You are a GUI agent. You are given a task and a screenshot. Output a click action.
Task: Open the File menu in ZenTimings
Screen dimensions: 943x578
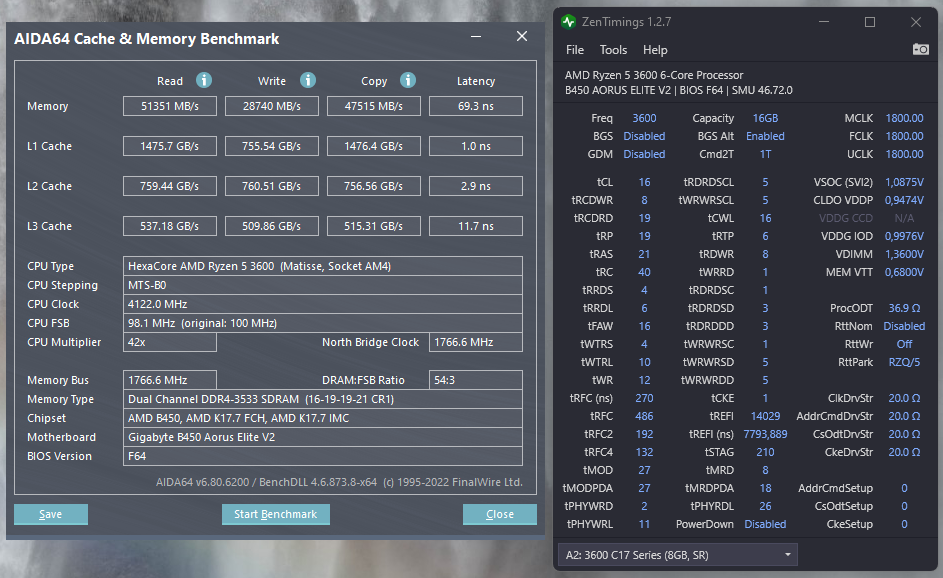pos(575,50)
